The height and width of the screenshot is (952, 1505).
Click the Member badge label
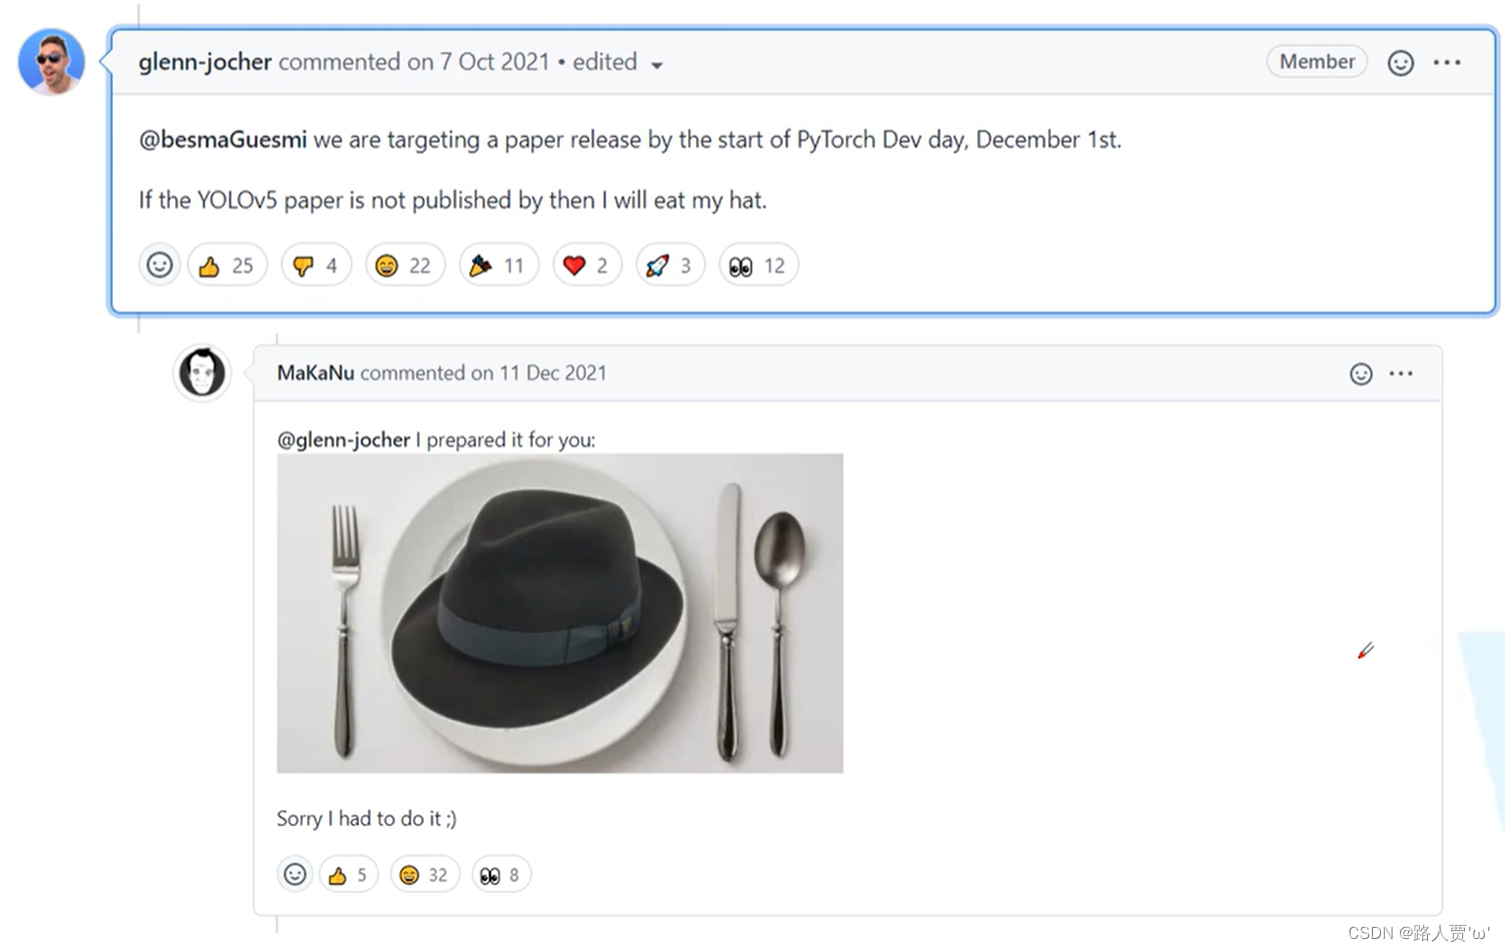1317,62
